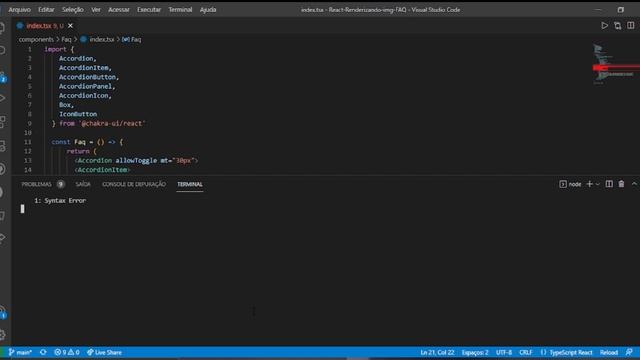
Task: Switch git branch main* in status bar
Action: [20, 352]
